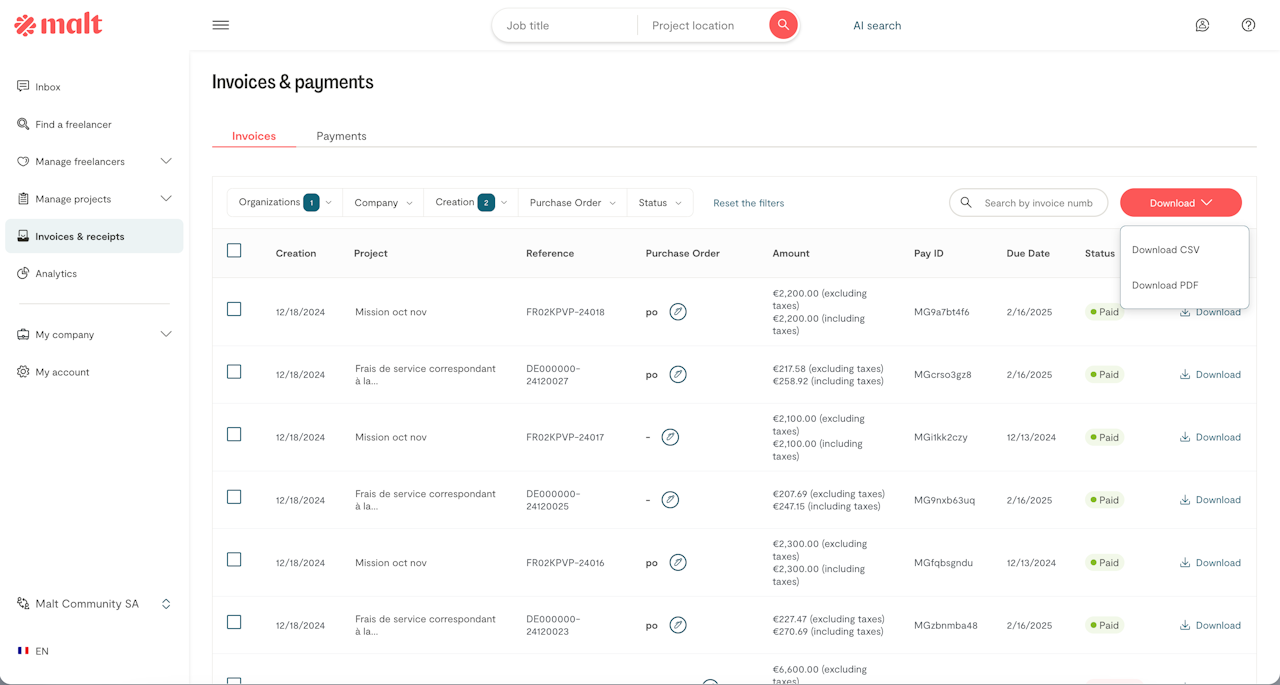The height and width of the screenshot is (685, 1280).
Task: Click Reset the filters link
Action: coord(748,203)
